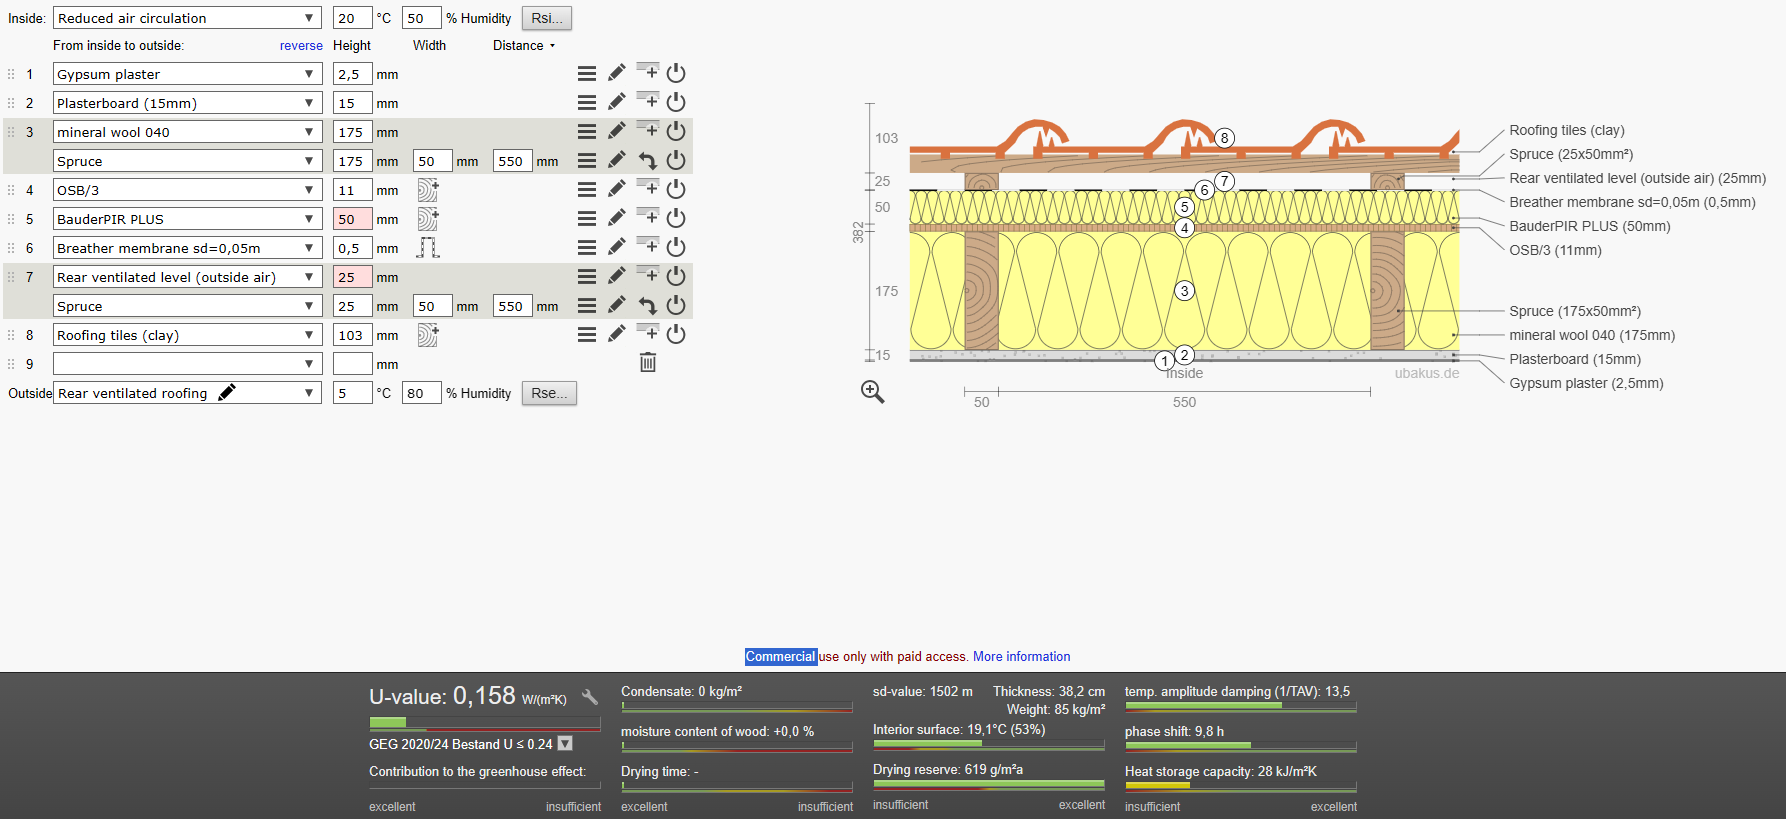Click the BauderPIR PLUS height field 50

352,219
